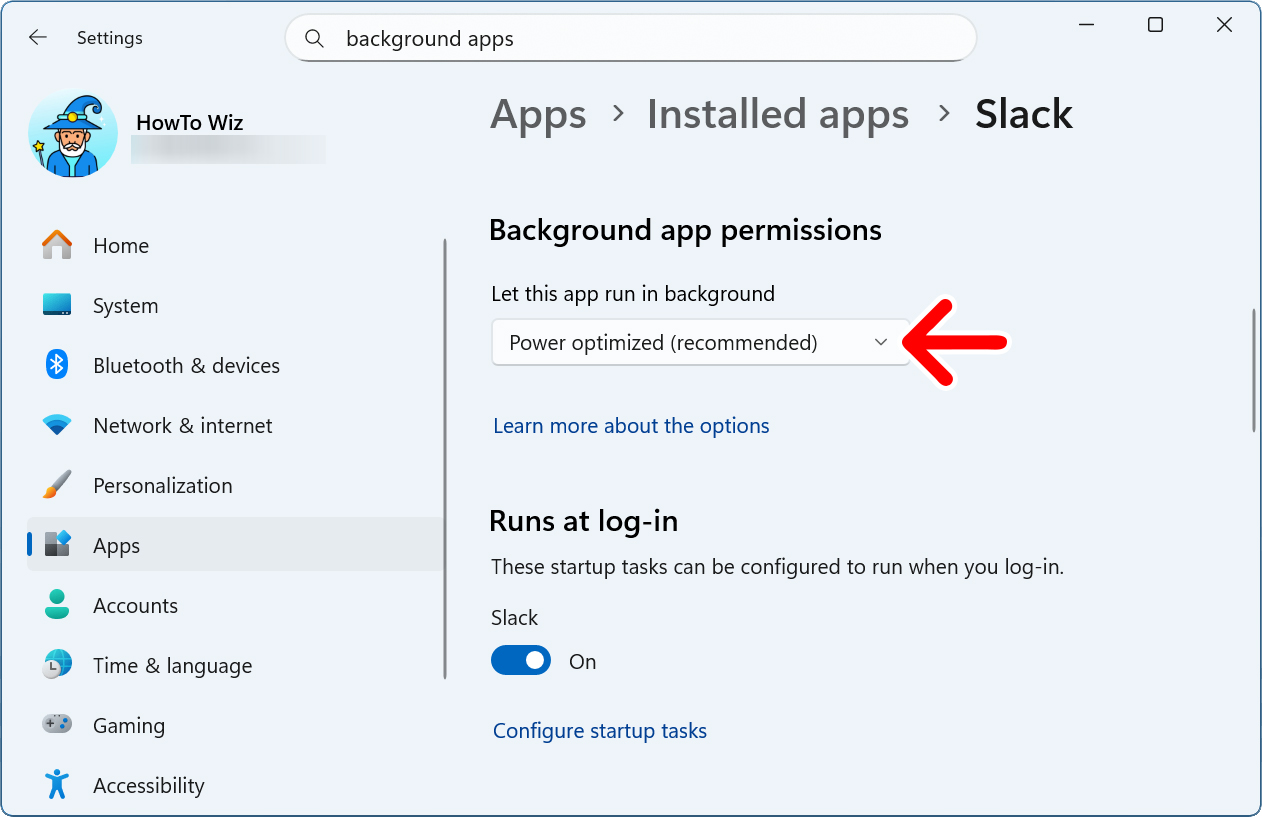Open the background permissions dropdown
The width and height of the screenshot is (1262, 817).
(x=700, y=342)
